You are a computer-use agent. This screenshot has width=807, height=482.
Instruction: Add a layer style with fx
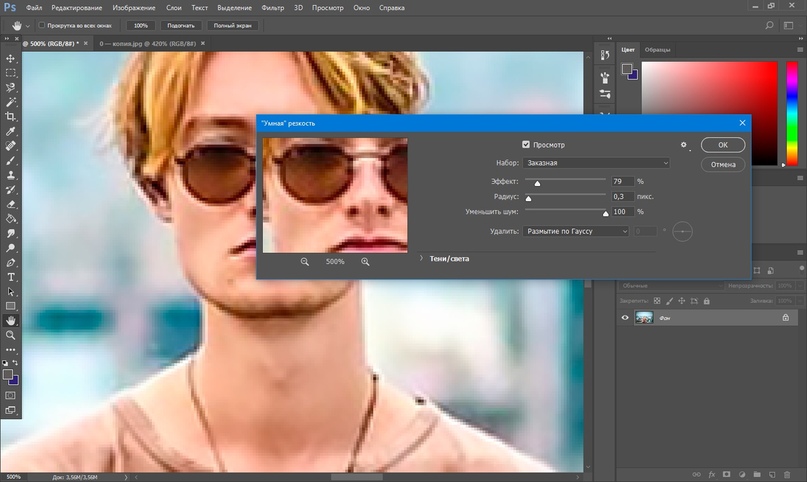point(712,474)
